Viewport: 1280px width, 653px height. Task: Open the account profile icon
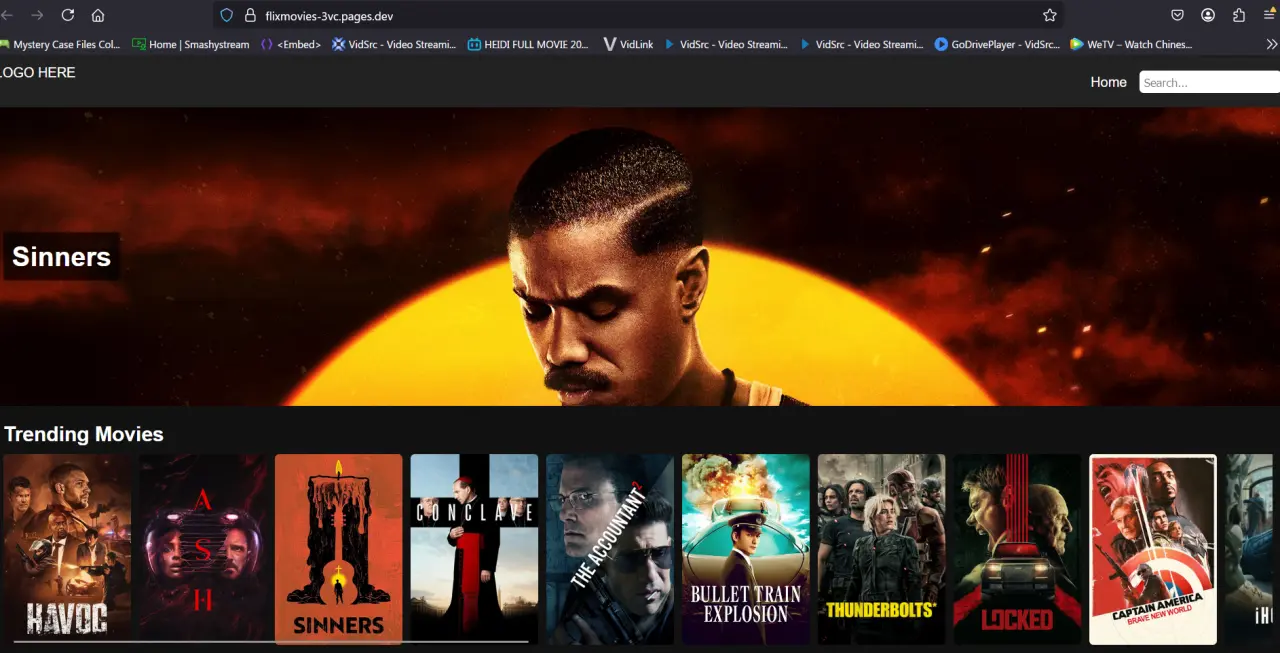coord(1208,15)
